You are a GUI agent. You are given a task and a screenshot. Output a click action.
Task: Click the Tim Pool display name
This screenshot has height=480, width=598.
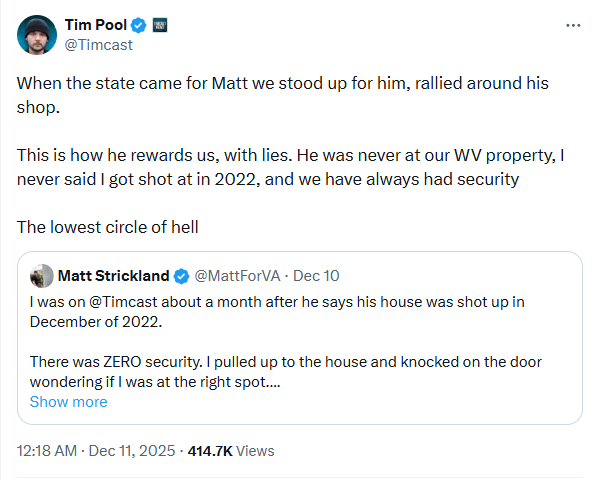(x=96, y=25)
